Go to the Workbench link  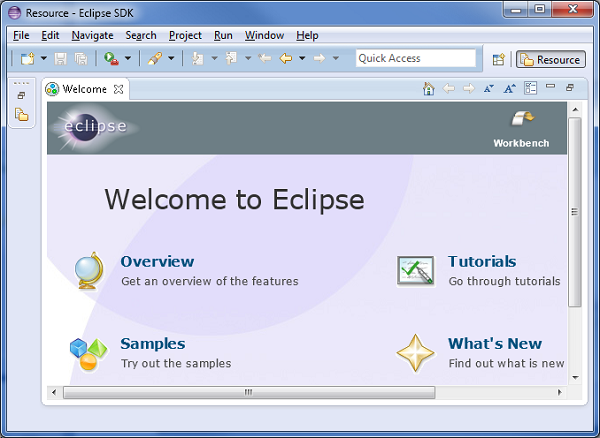[521, 143]
